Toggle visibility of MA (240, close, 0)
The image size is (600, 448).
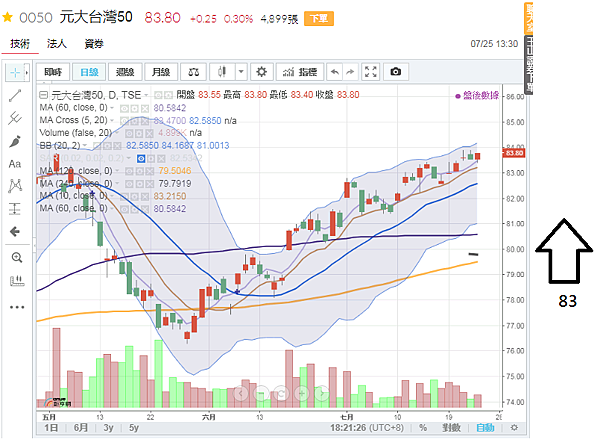[129, 184]
